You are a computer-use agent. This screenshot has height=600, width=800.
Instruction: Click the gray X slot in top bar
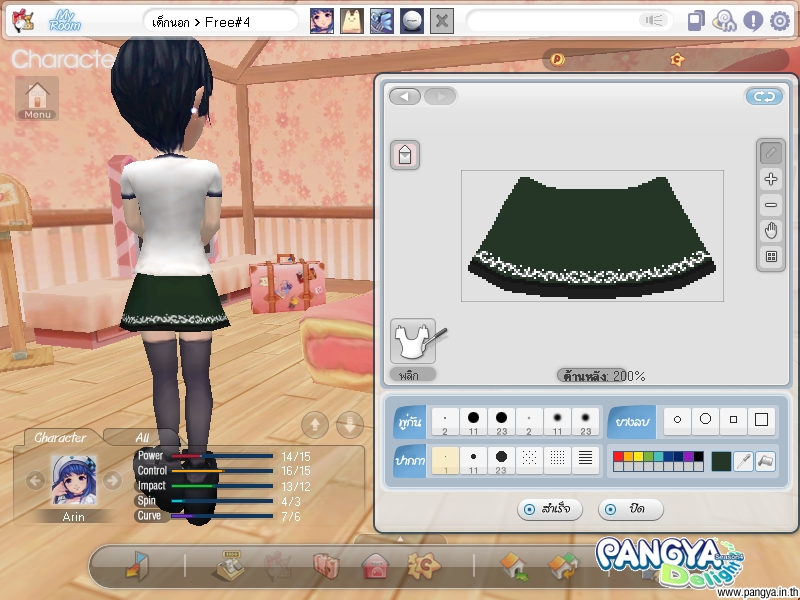[442, 21]
